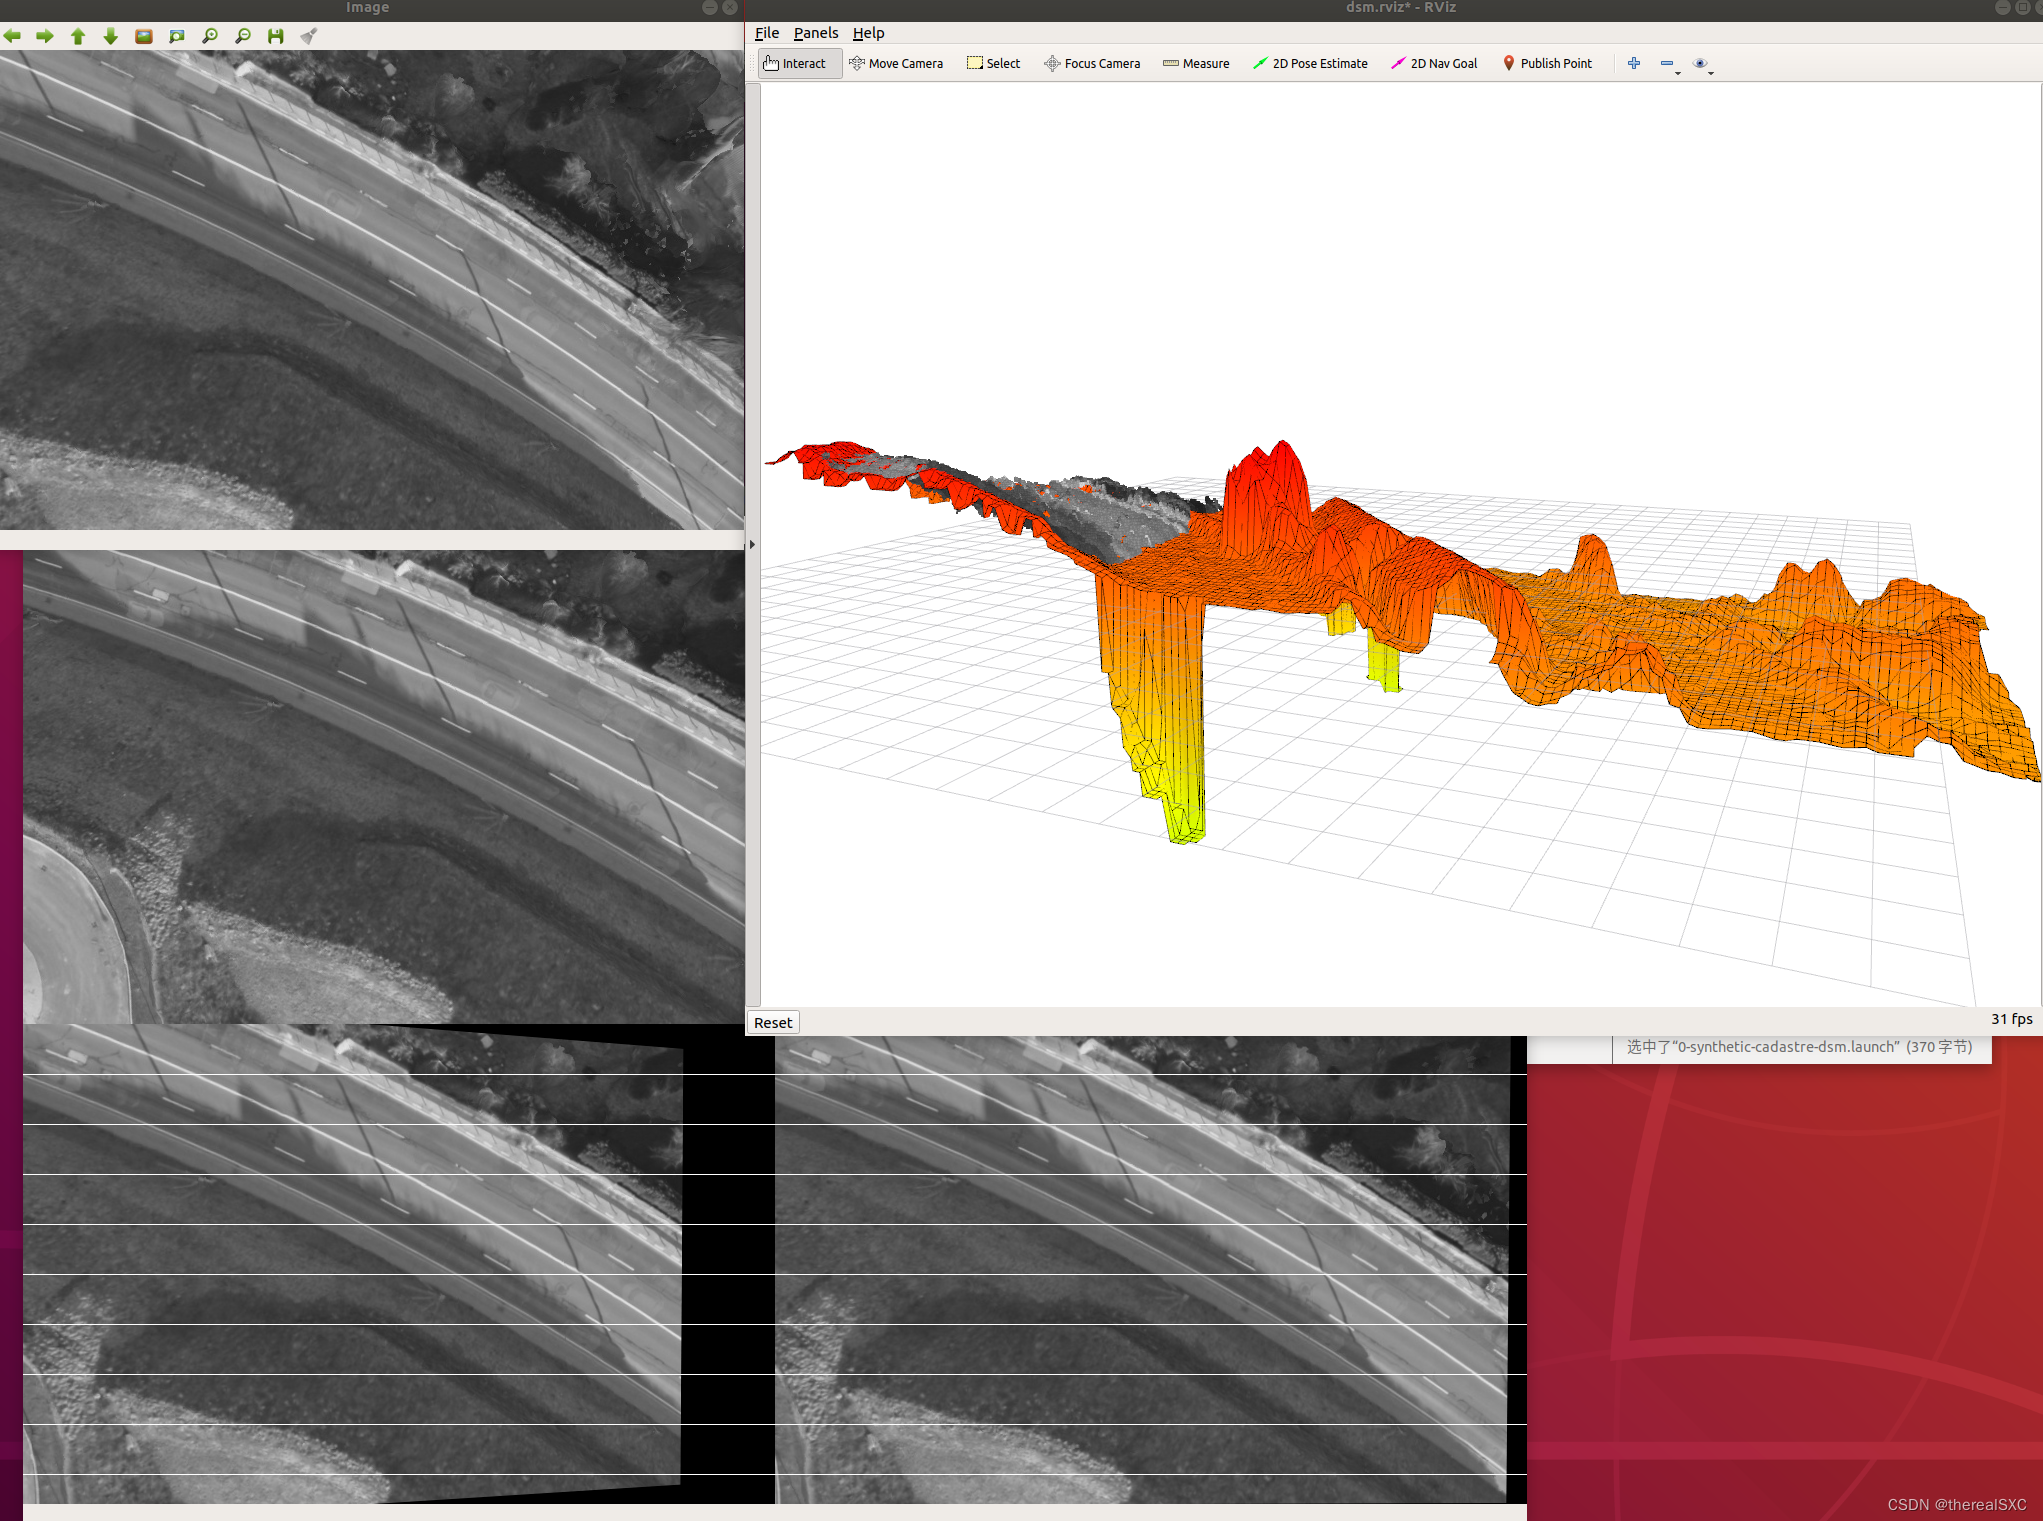Click the zoom out magnifier icon

pyautogui.click(x=243, y=36)
